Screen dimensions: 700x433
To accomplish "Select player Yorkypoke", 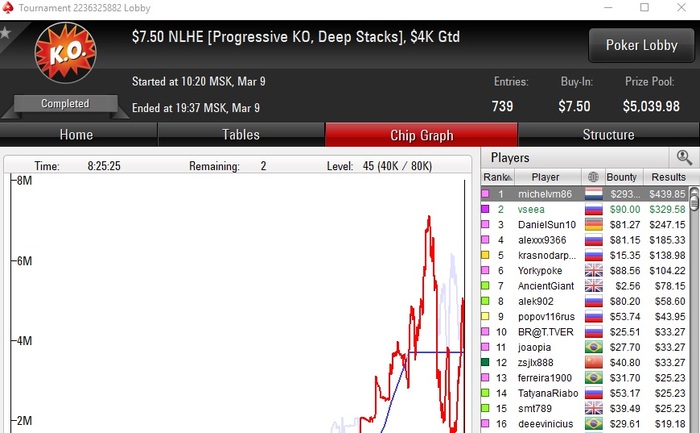I will point(585,271).
